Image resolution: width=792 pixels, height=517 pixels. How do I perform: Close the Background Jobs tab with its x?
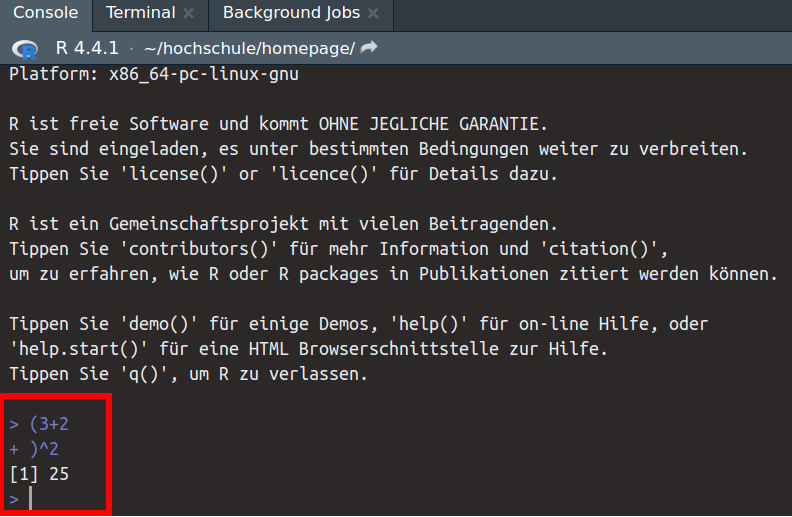[373, 14]
